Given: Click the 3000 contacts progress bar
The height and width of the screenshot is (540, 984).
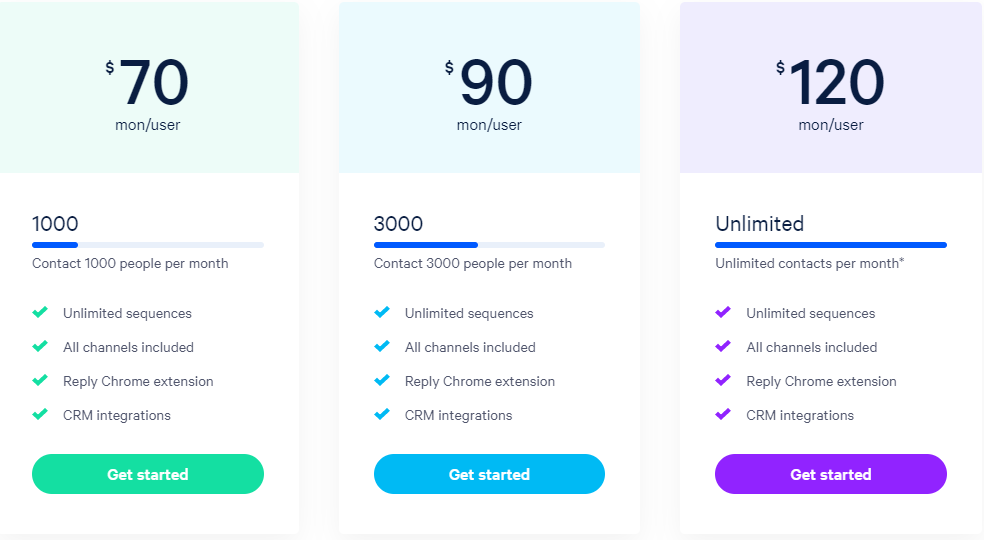Looking at the screenshot, I should [x=489, y=245].
